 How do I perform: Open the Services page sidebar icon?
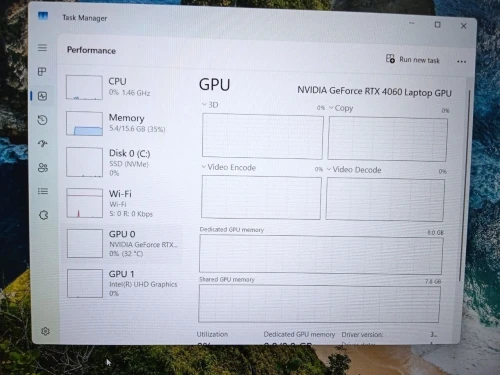tap(44, 215)
